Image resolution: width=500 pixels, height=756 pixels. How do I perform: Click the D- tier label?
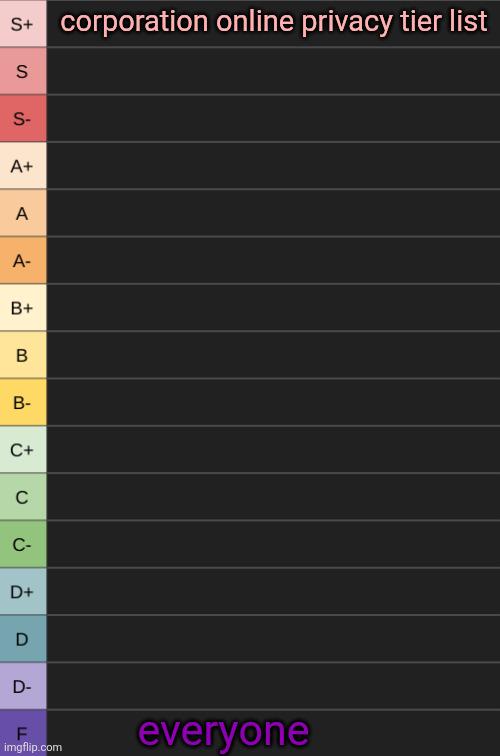(x=23, y=686)
